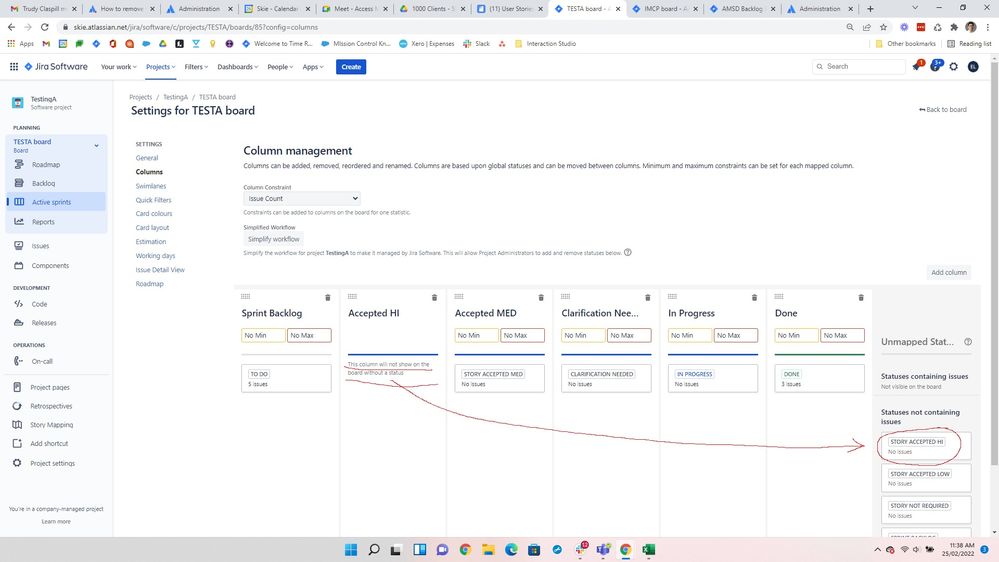Viewport: 999px width, 562px height.
Task: Click the Add column button
Action: coord(949,272)
